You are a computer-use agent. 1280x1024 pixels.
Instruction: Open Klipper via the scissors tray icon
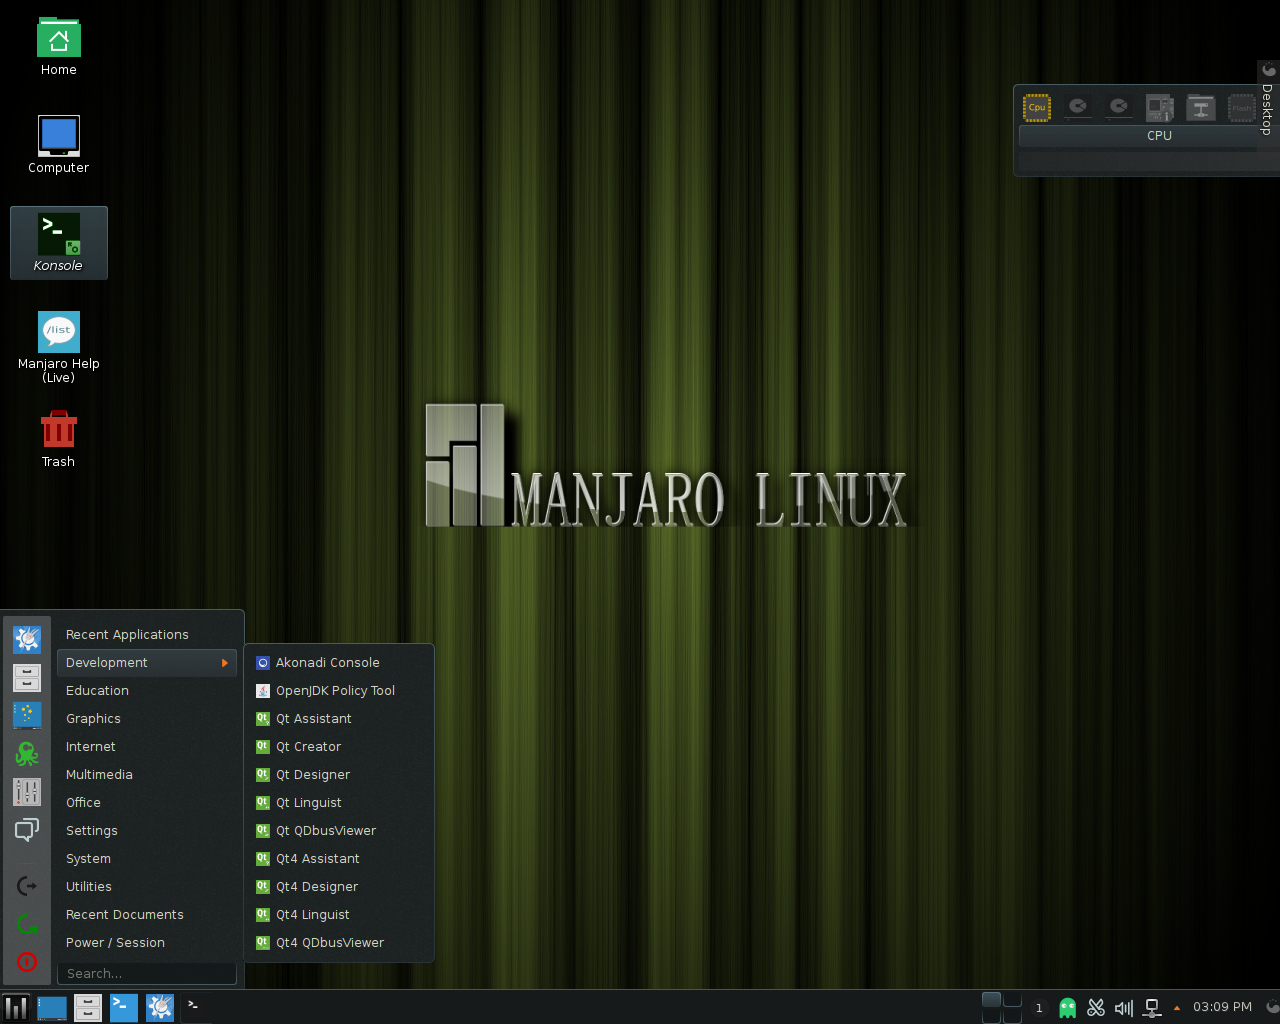click(1096, 1007)
